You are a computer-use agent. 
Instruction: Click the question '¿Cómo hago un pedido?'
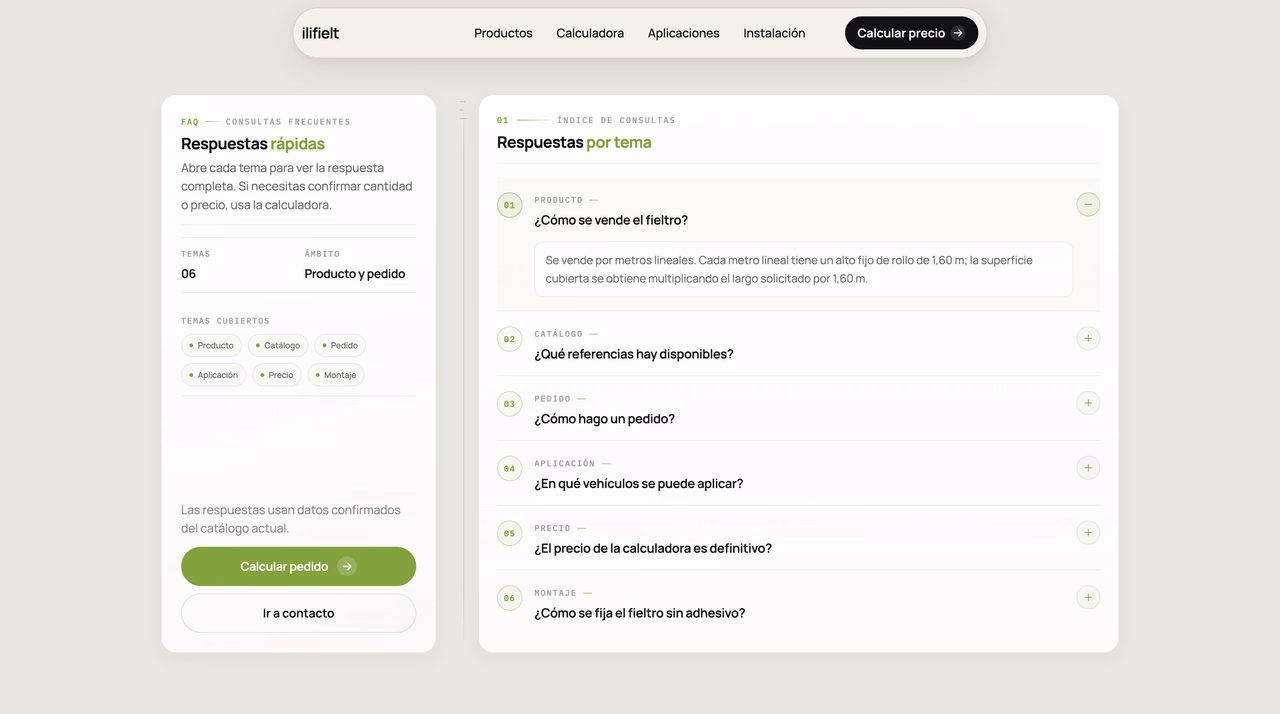pyautogui.click(x=605, y=419)
